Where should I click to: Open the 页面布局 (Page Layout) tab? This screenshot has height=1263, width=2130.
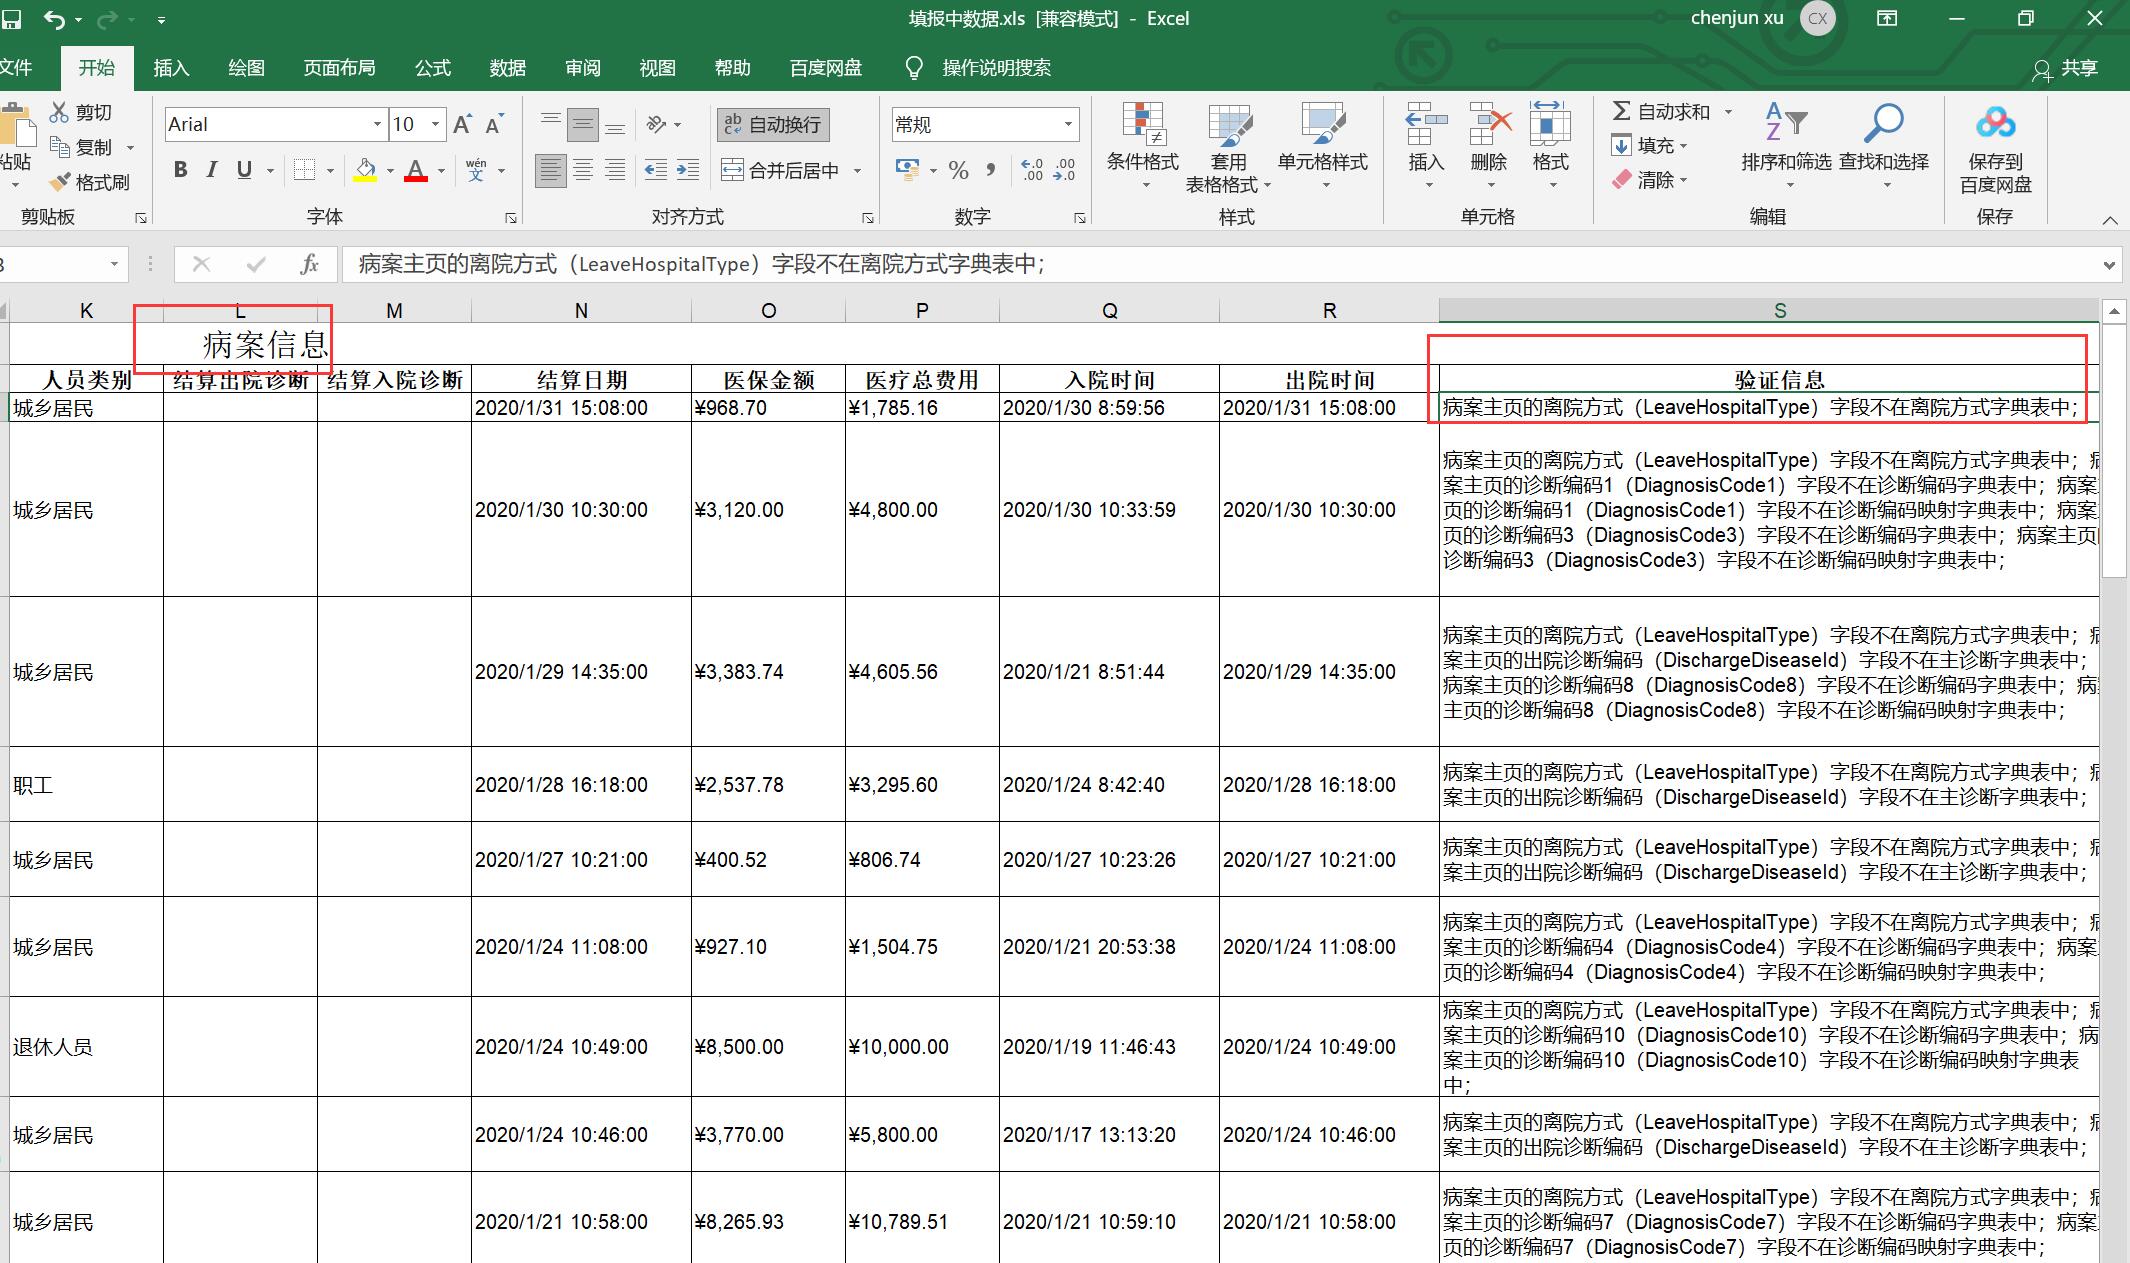339,68
